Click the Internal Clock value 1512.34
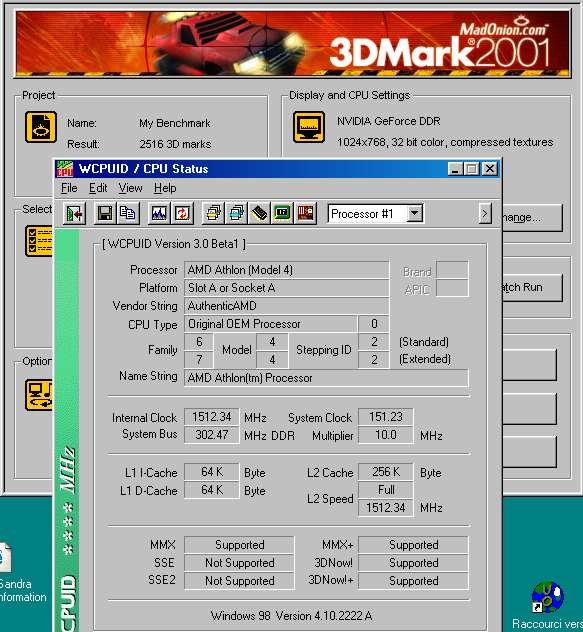The height and width of the screenshot is (632, 583). click(212, 417)
